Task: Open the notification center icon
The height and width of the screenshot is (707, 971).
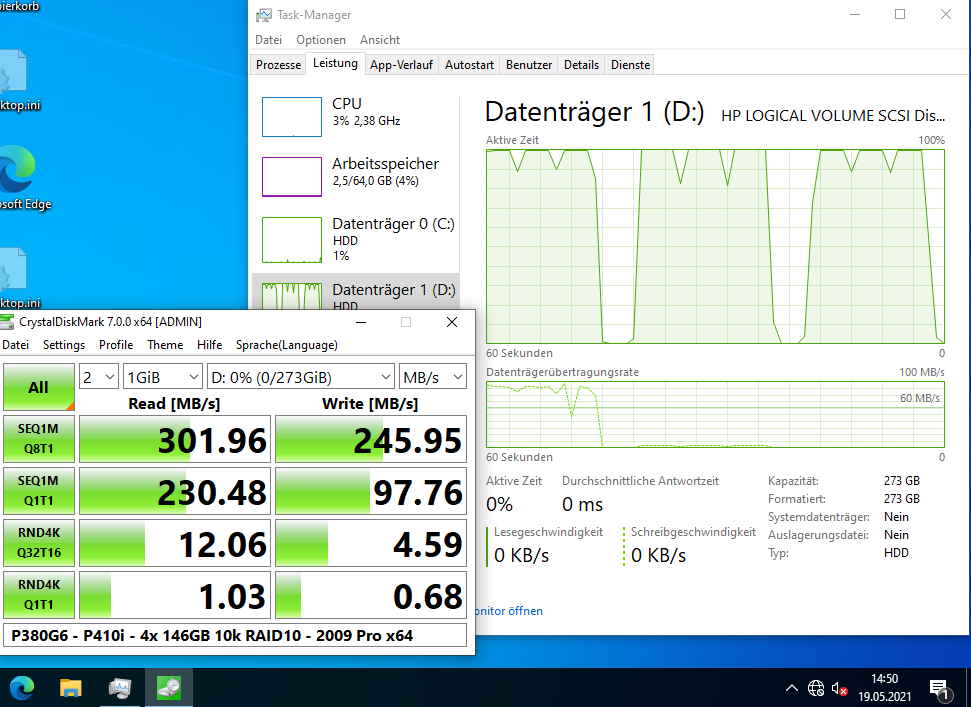Action: click(x=939, y=688)
